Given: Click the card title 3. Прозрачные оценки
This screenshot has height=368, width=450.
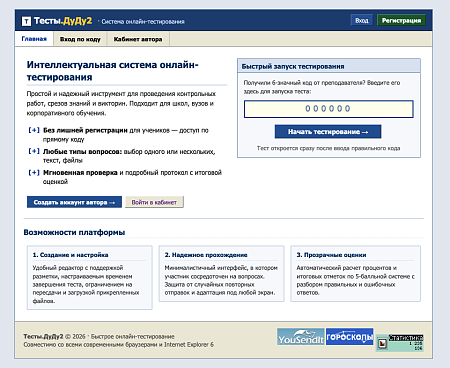Looking at the screenshot, I should point(331,255).
